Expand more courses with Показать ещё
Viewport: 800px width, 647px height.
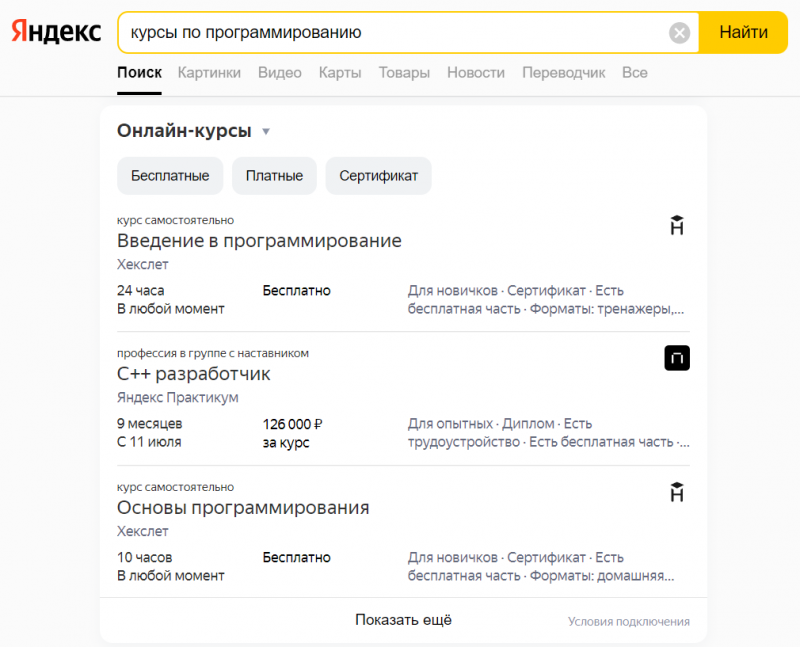click(x=403, y=620)
